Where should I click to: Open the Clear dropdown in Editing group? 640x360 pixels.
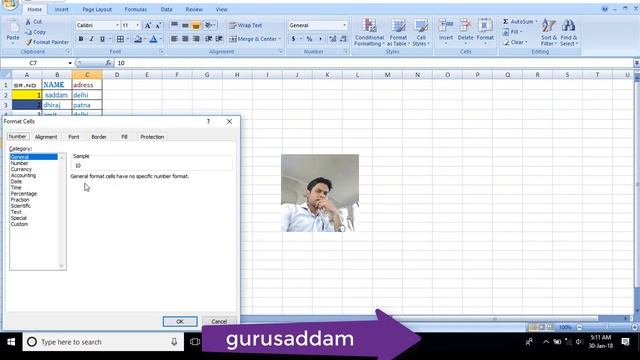click(x=515, y=42)
